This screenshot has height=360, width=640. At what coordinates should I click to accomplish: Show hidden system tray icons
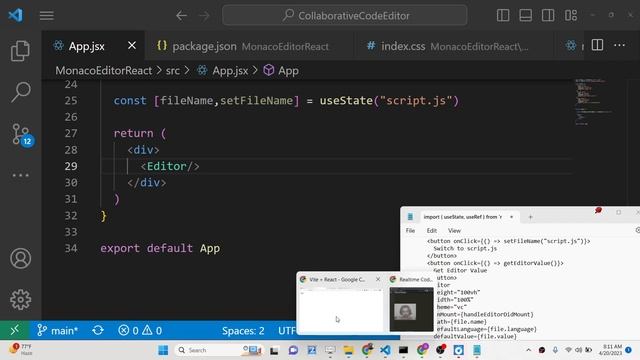(529, 350)
